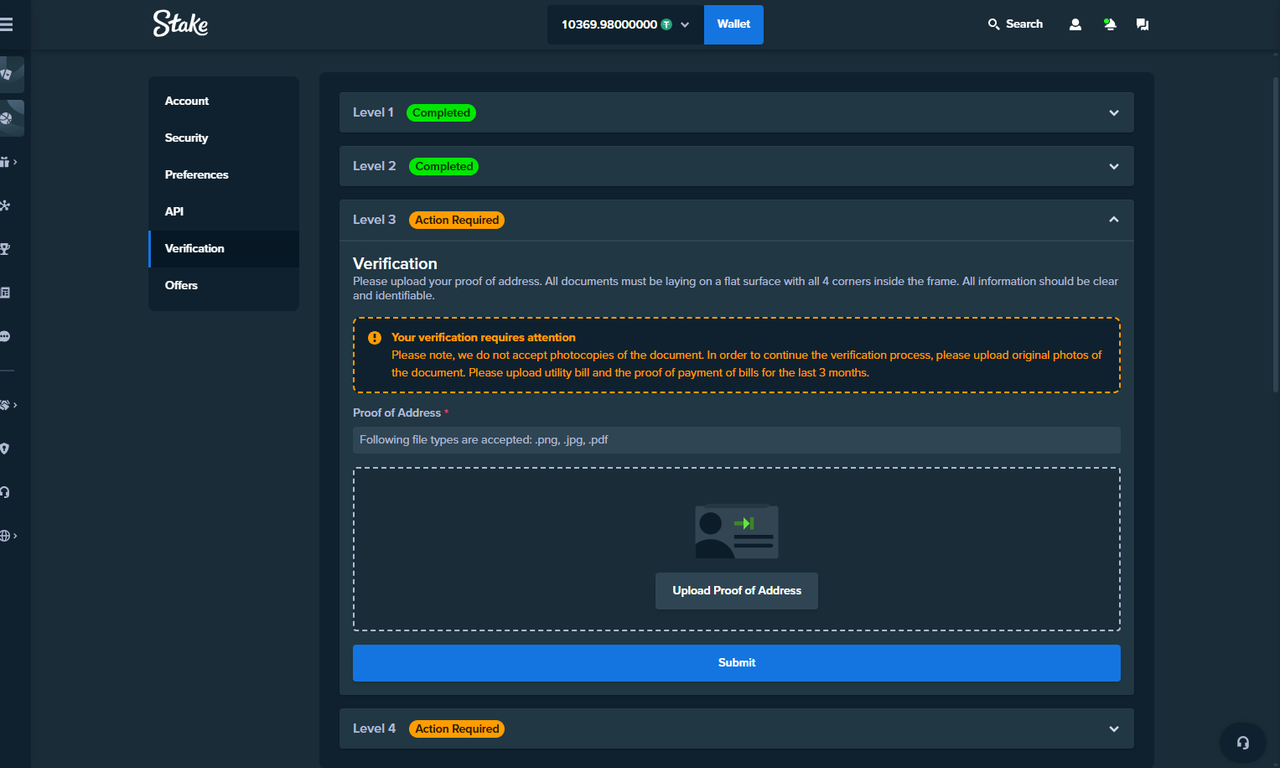Open the balance currency dropdown
This screenshot has width=1280, height=768.
tap(685, 25)
